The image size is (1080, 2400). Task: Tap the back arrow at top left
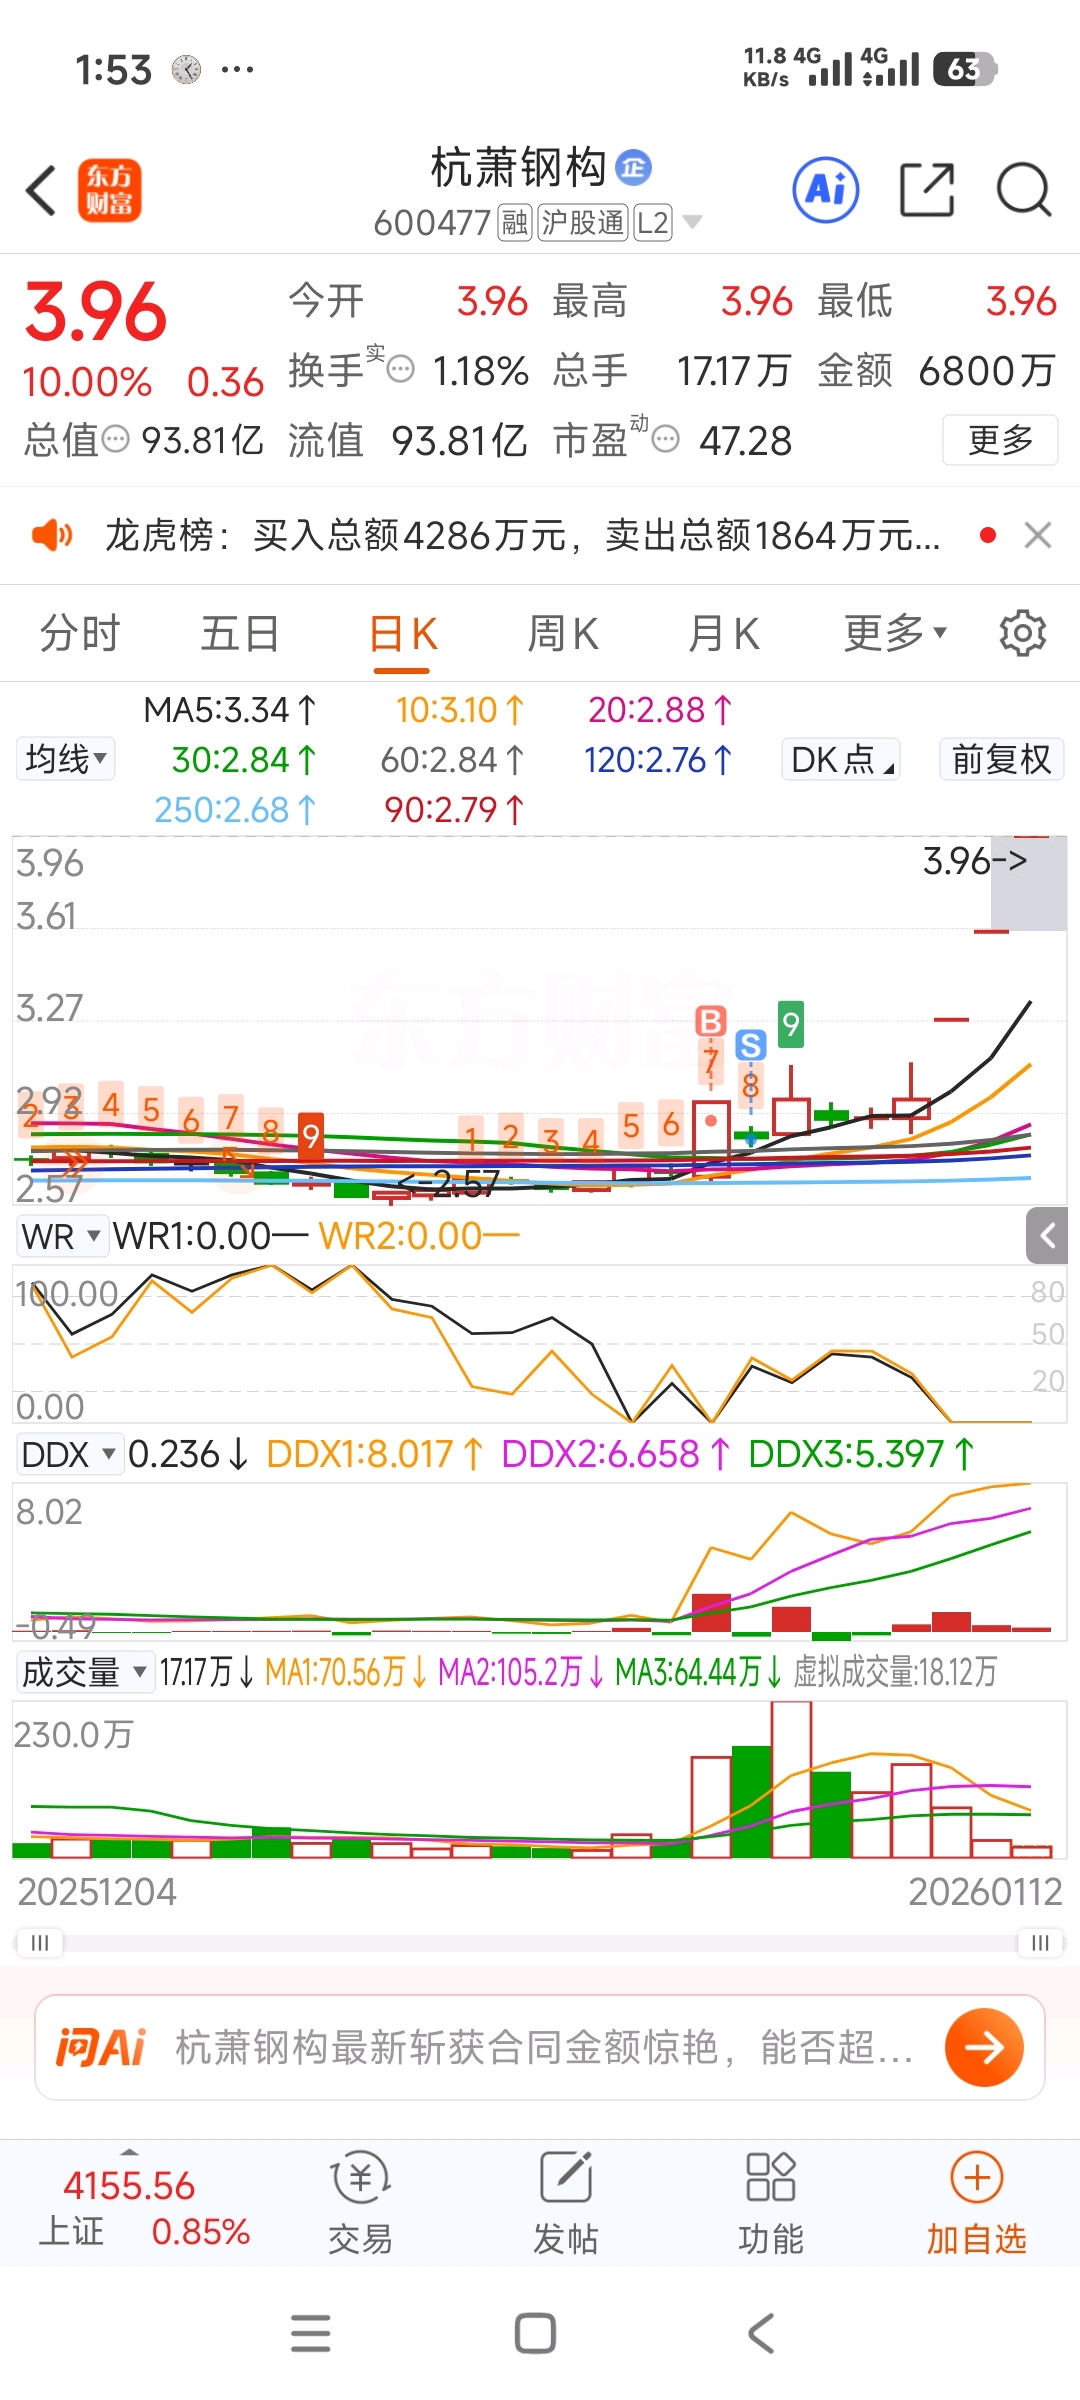click(x=42, y=190)
